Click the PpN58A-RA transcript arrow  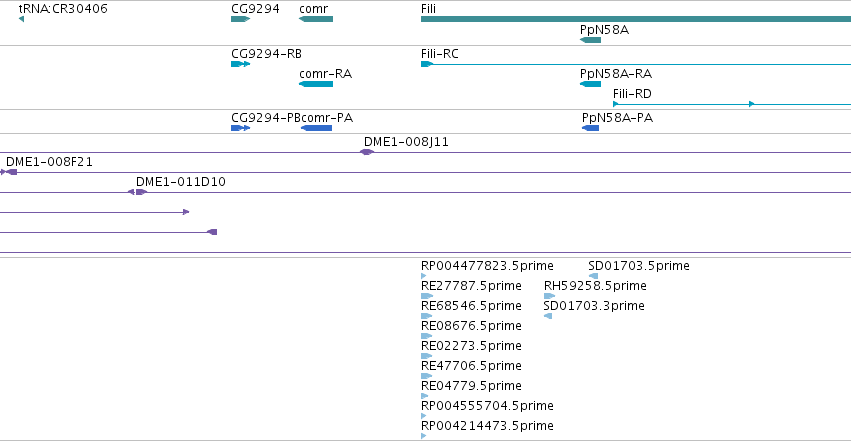point(590,84)
